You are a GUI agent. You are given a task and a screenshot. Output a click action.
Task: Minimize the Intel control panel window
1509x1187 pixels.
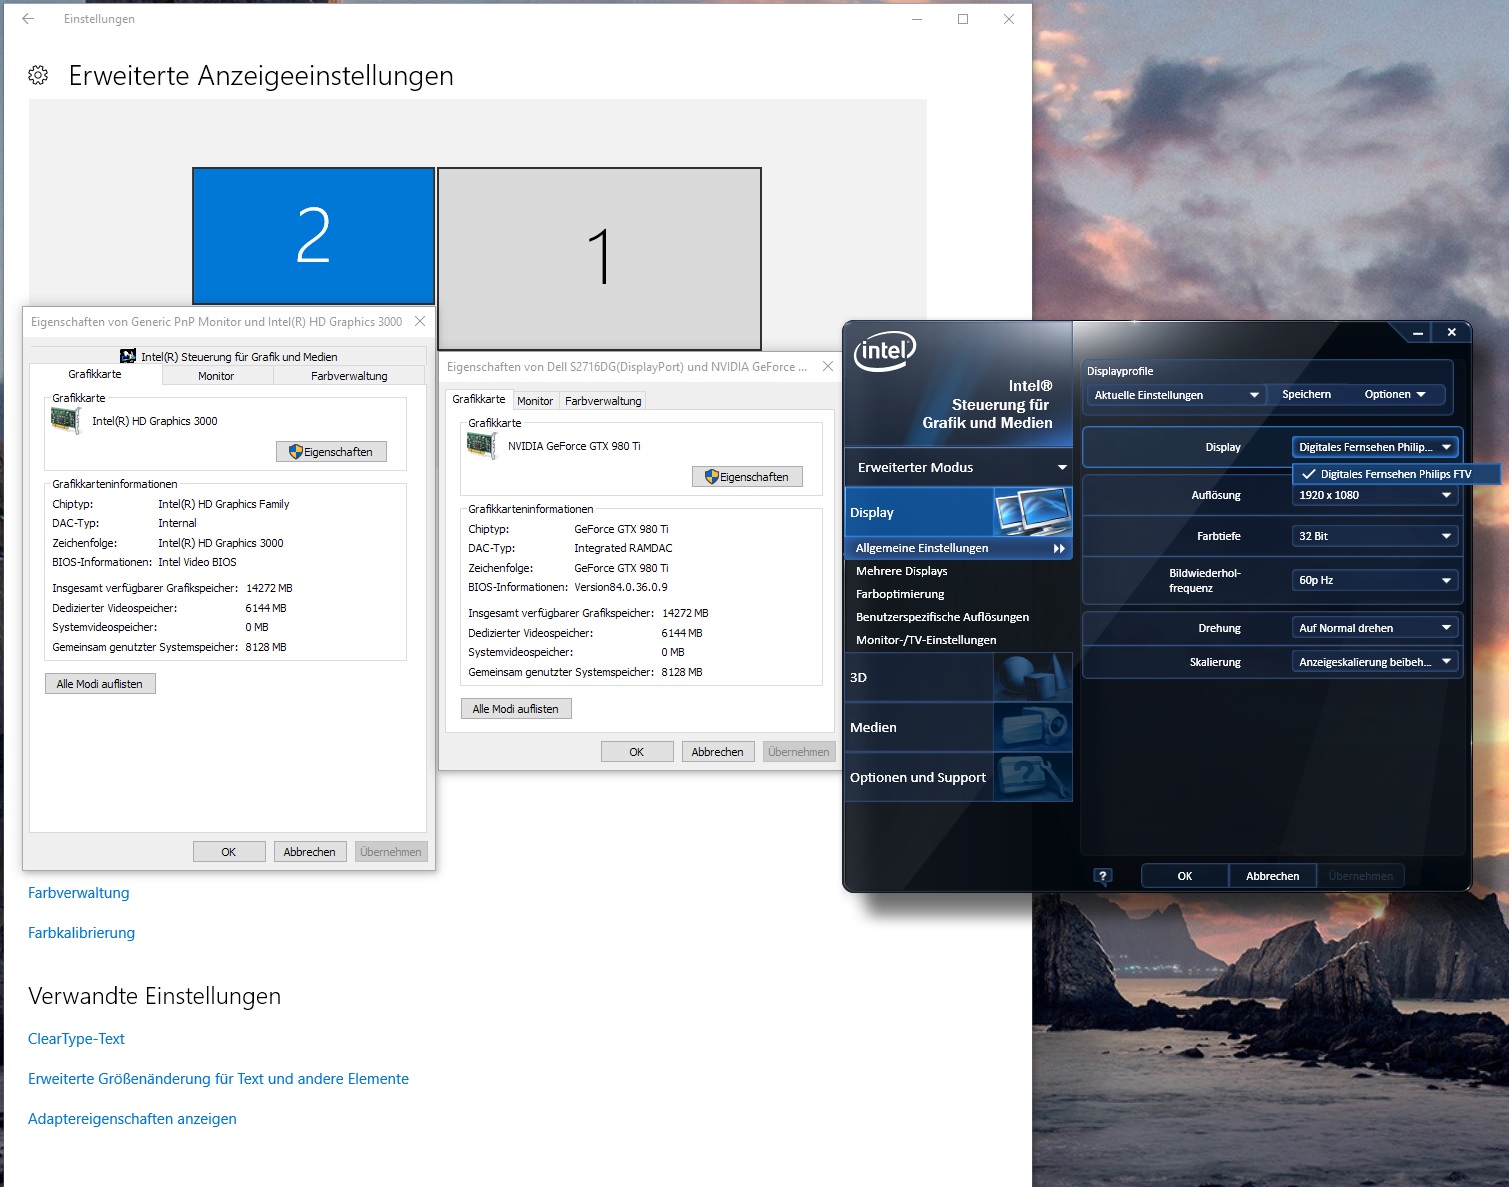pyautogui.click(x=1418, y=332)
